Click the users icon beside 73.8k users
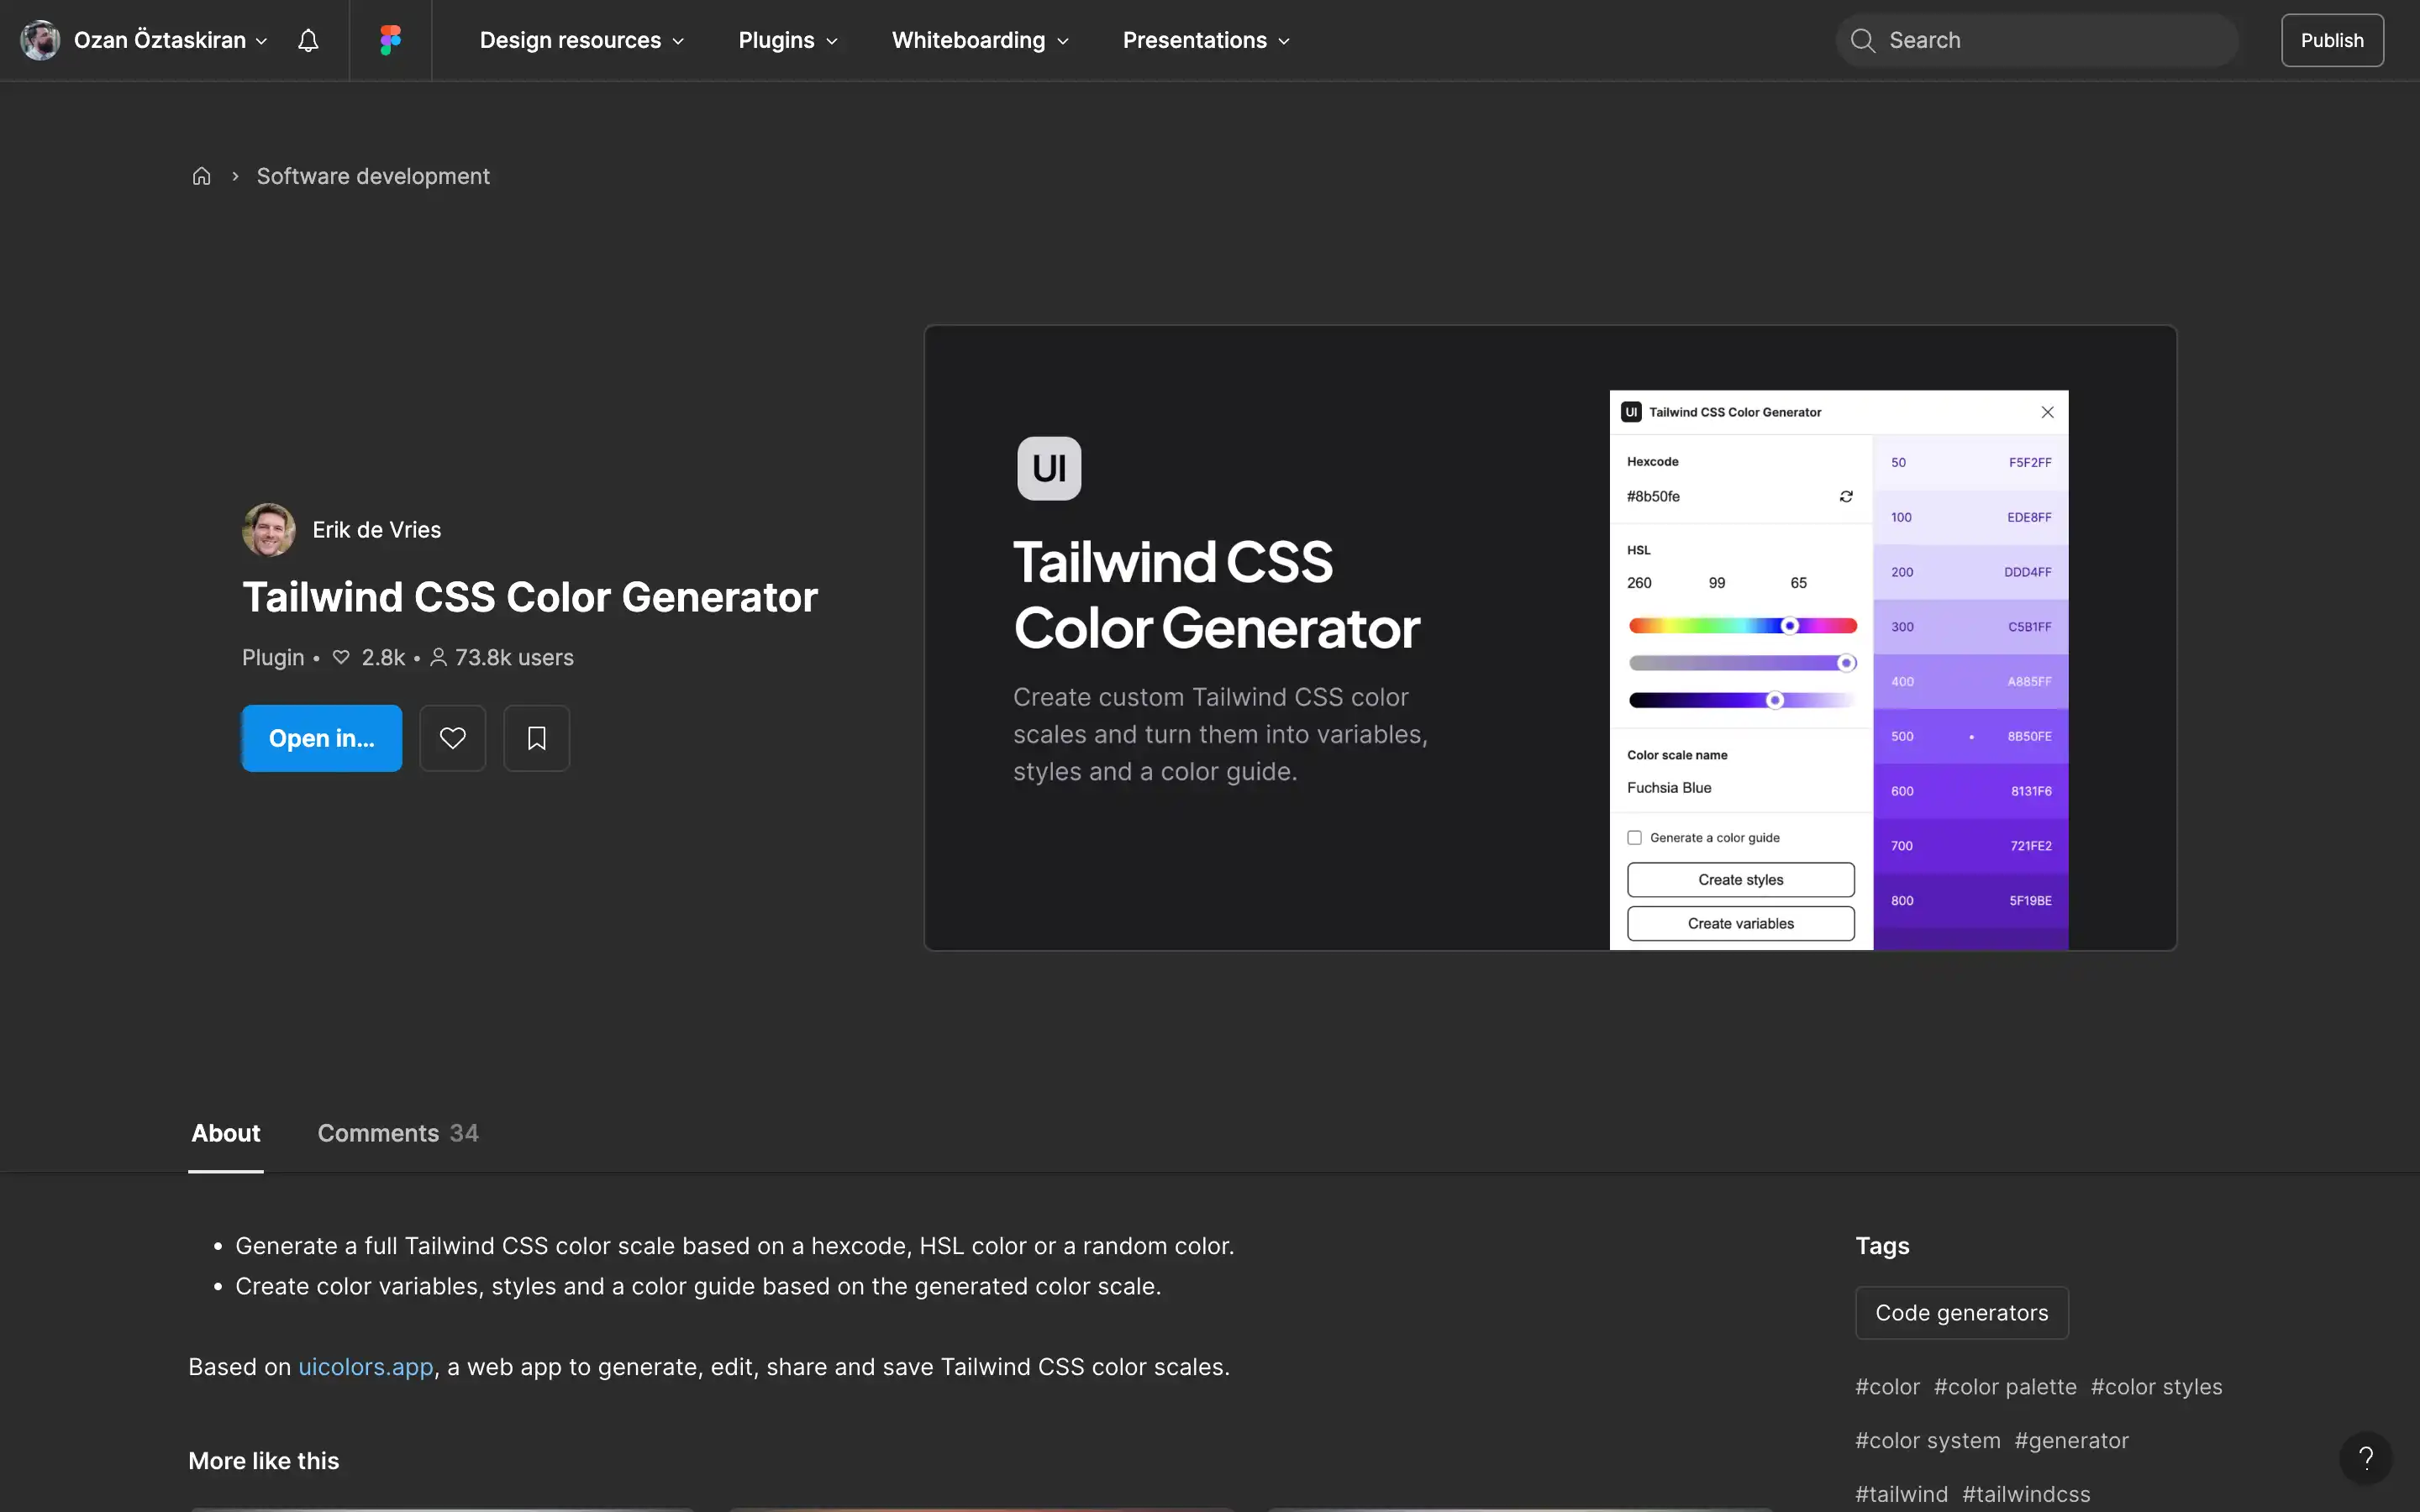The height and width of the screenshot is (1512, 2420). (438, 657)
